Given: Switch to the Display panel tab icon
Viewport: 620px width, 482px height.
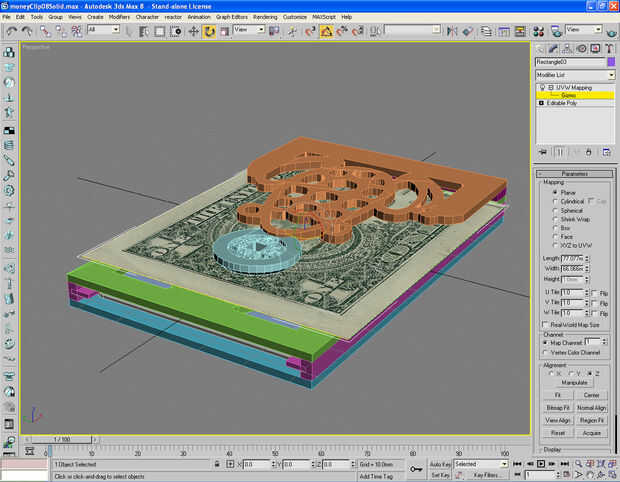Looking at the screenshot, I should pos(595,49).
